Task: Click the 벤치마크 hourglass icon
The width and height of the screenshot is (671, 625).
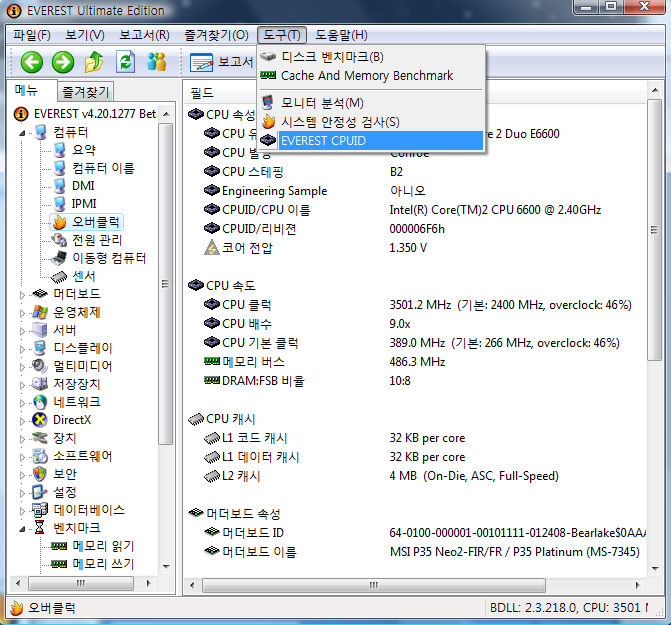Action: tap(39, 527)
